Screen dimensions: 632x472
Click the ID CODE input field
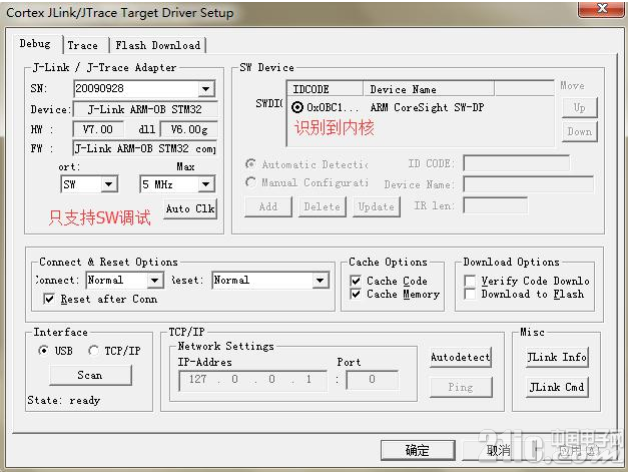(516, 163)
